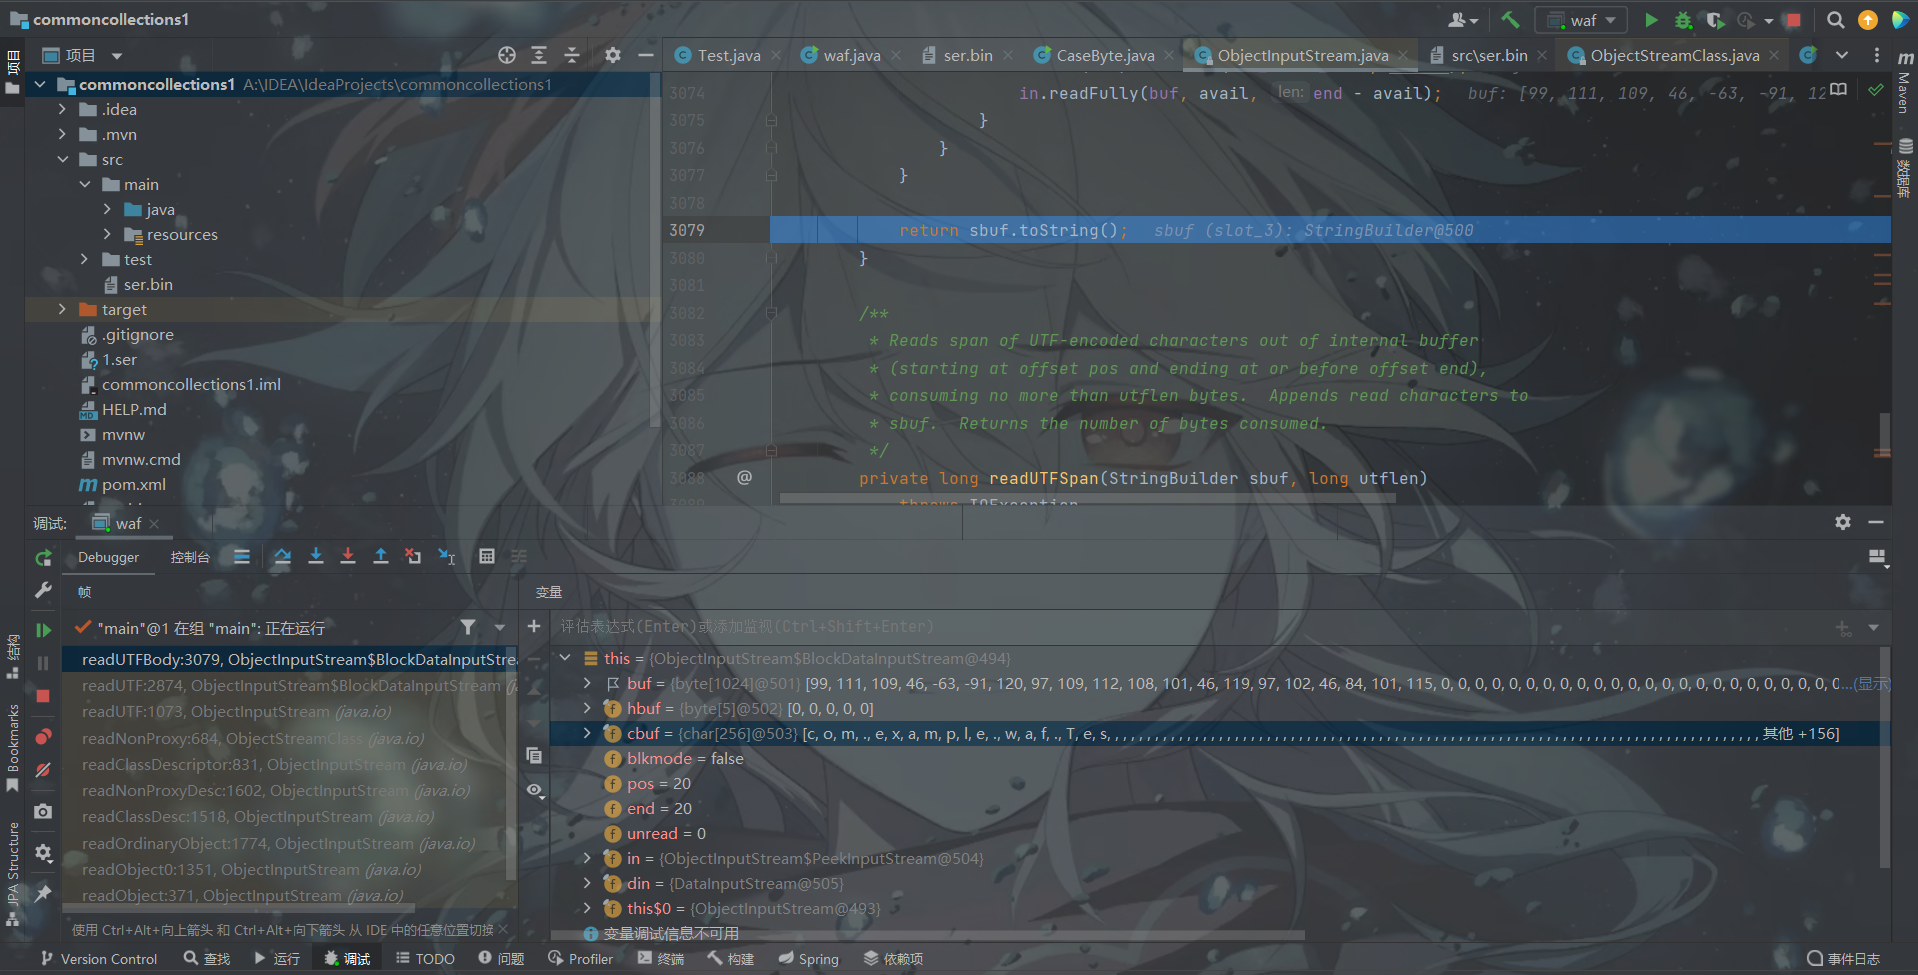Click the wrench Modify Run Configuration icon
The height and width of the screenshot is (975, 1918).
pyautogui.click(x=43, y=591)
